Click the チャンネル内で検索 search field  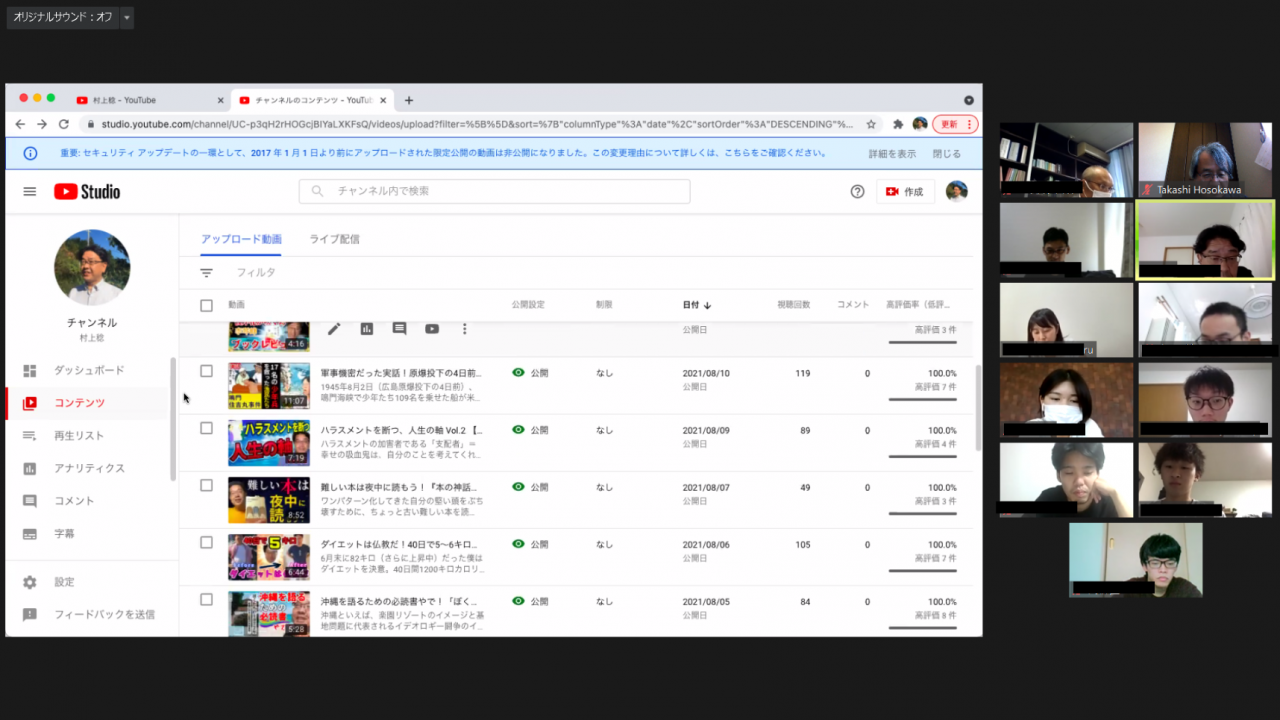495,191
